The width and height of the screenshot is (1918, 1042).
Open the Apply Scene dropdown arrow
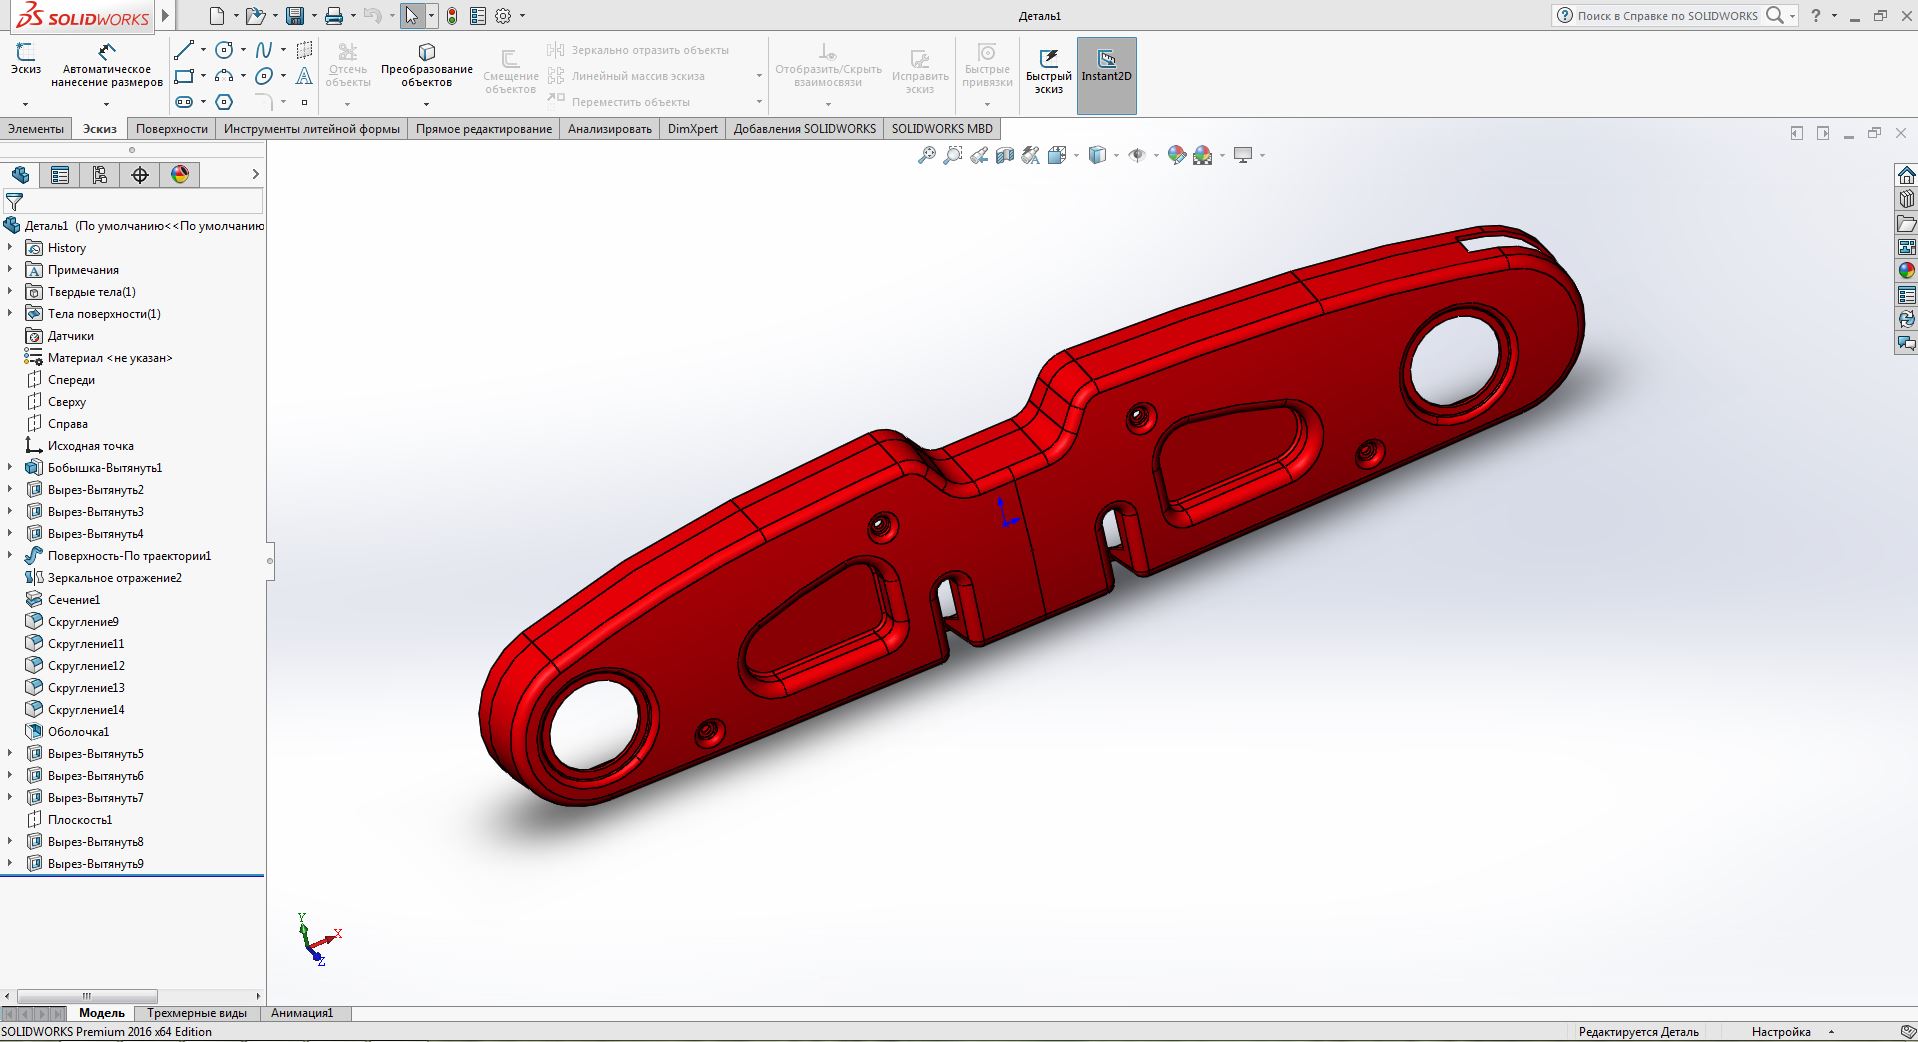1221,155
